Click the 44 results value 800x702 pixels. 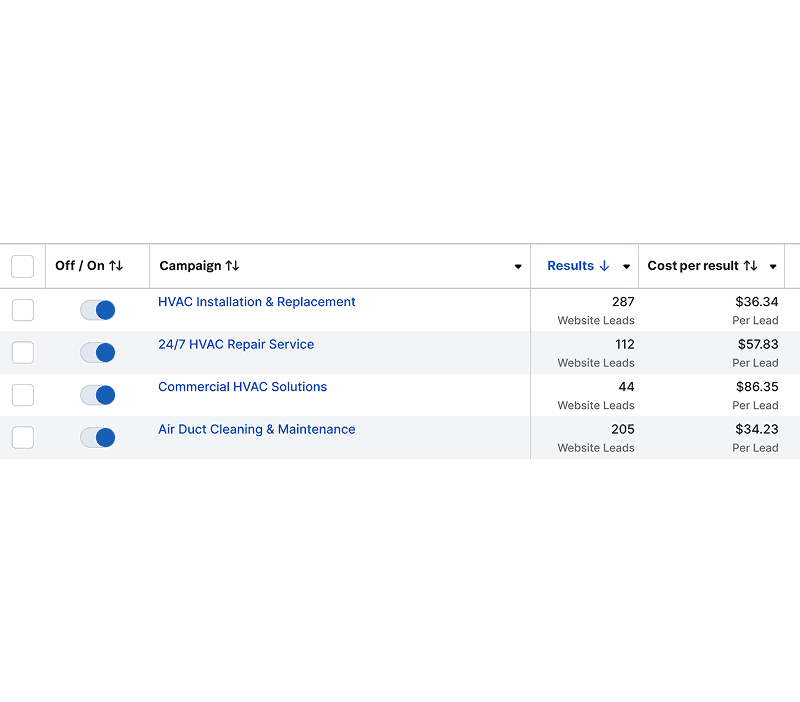tap(627, 387)
